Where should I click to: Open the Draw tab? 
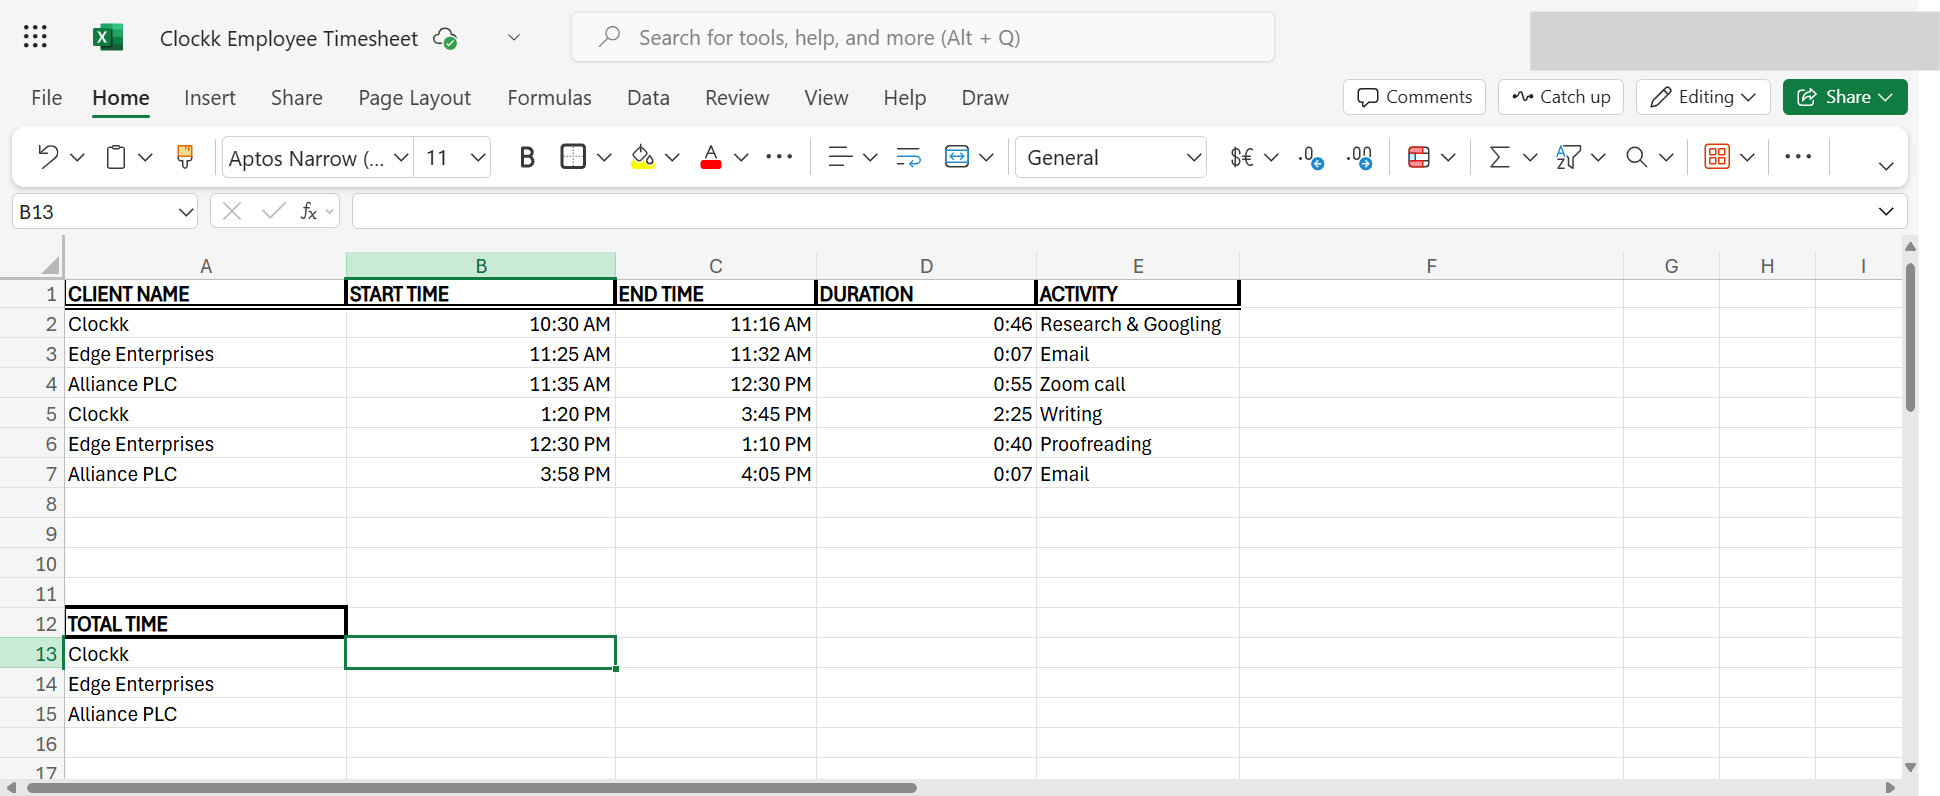(x=985, y=98)
